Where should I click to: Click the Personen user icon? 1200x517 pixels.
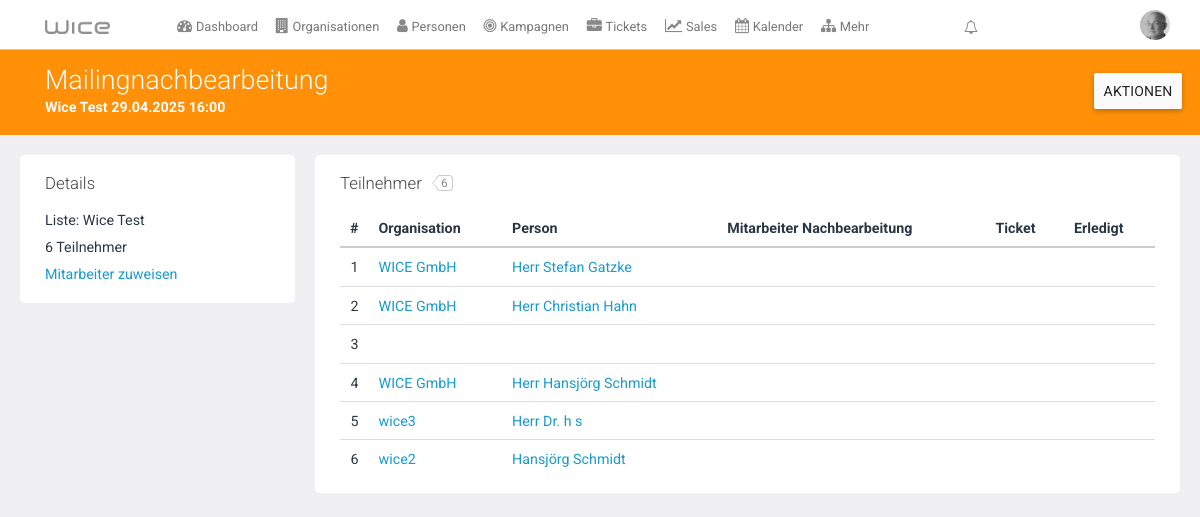pos(402,26)
